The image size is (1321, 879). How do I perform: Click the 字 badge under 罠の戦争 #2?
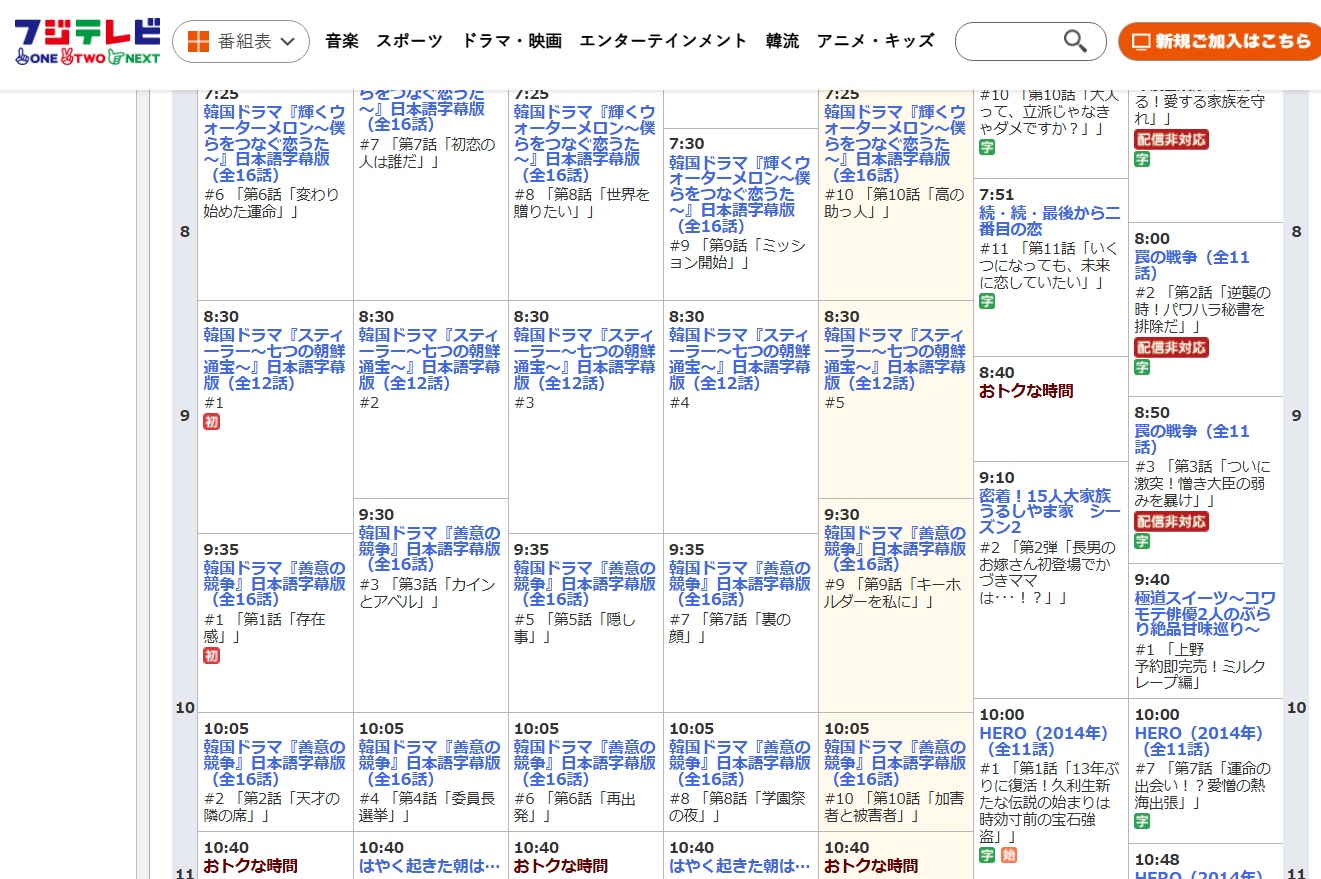point(1142,367)
